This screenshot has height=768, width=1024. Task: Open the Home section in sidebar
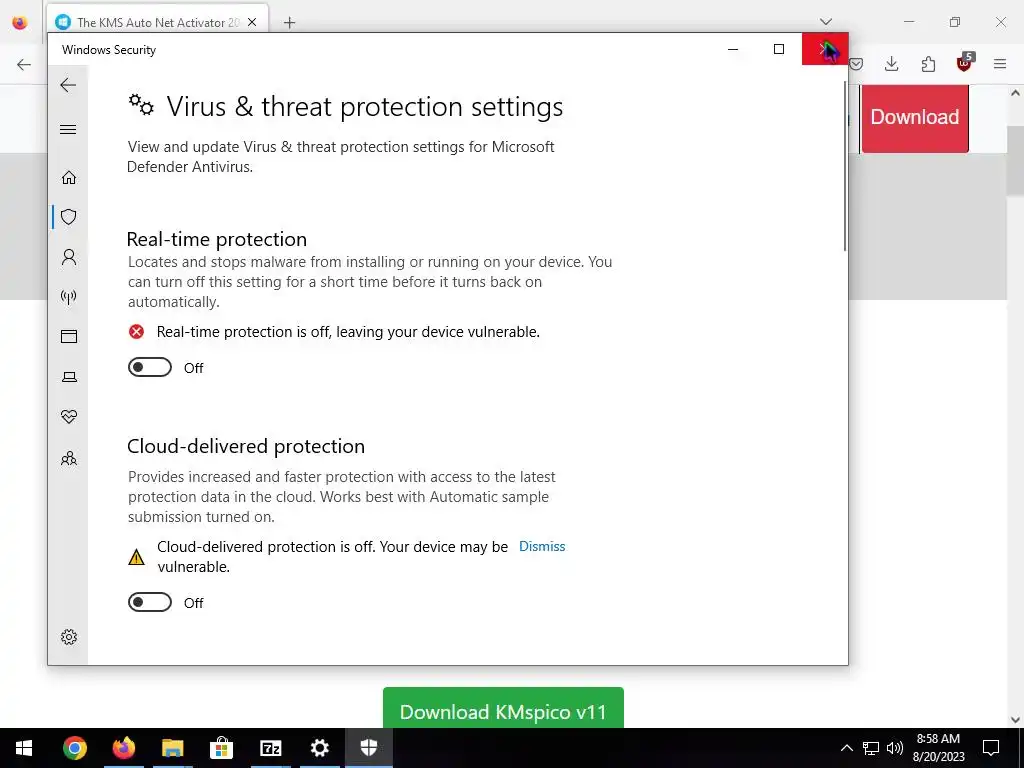pos(69,178)
